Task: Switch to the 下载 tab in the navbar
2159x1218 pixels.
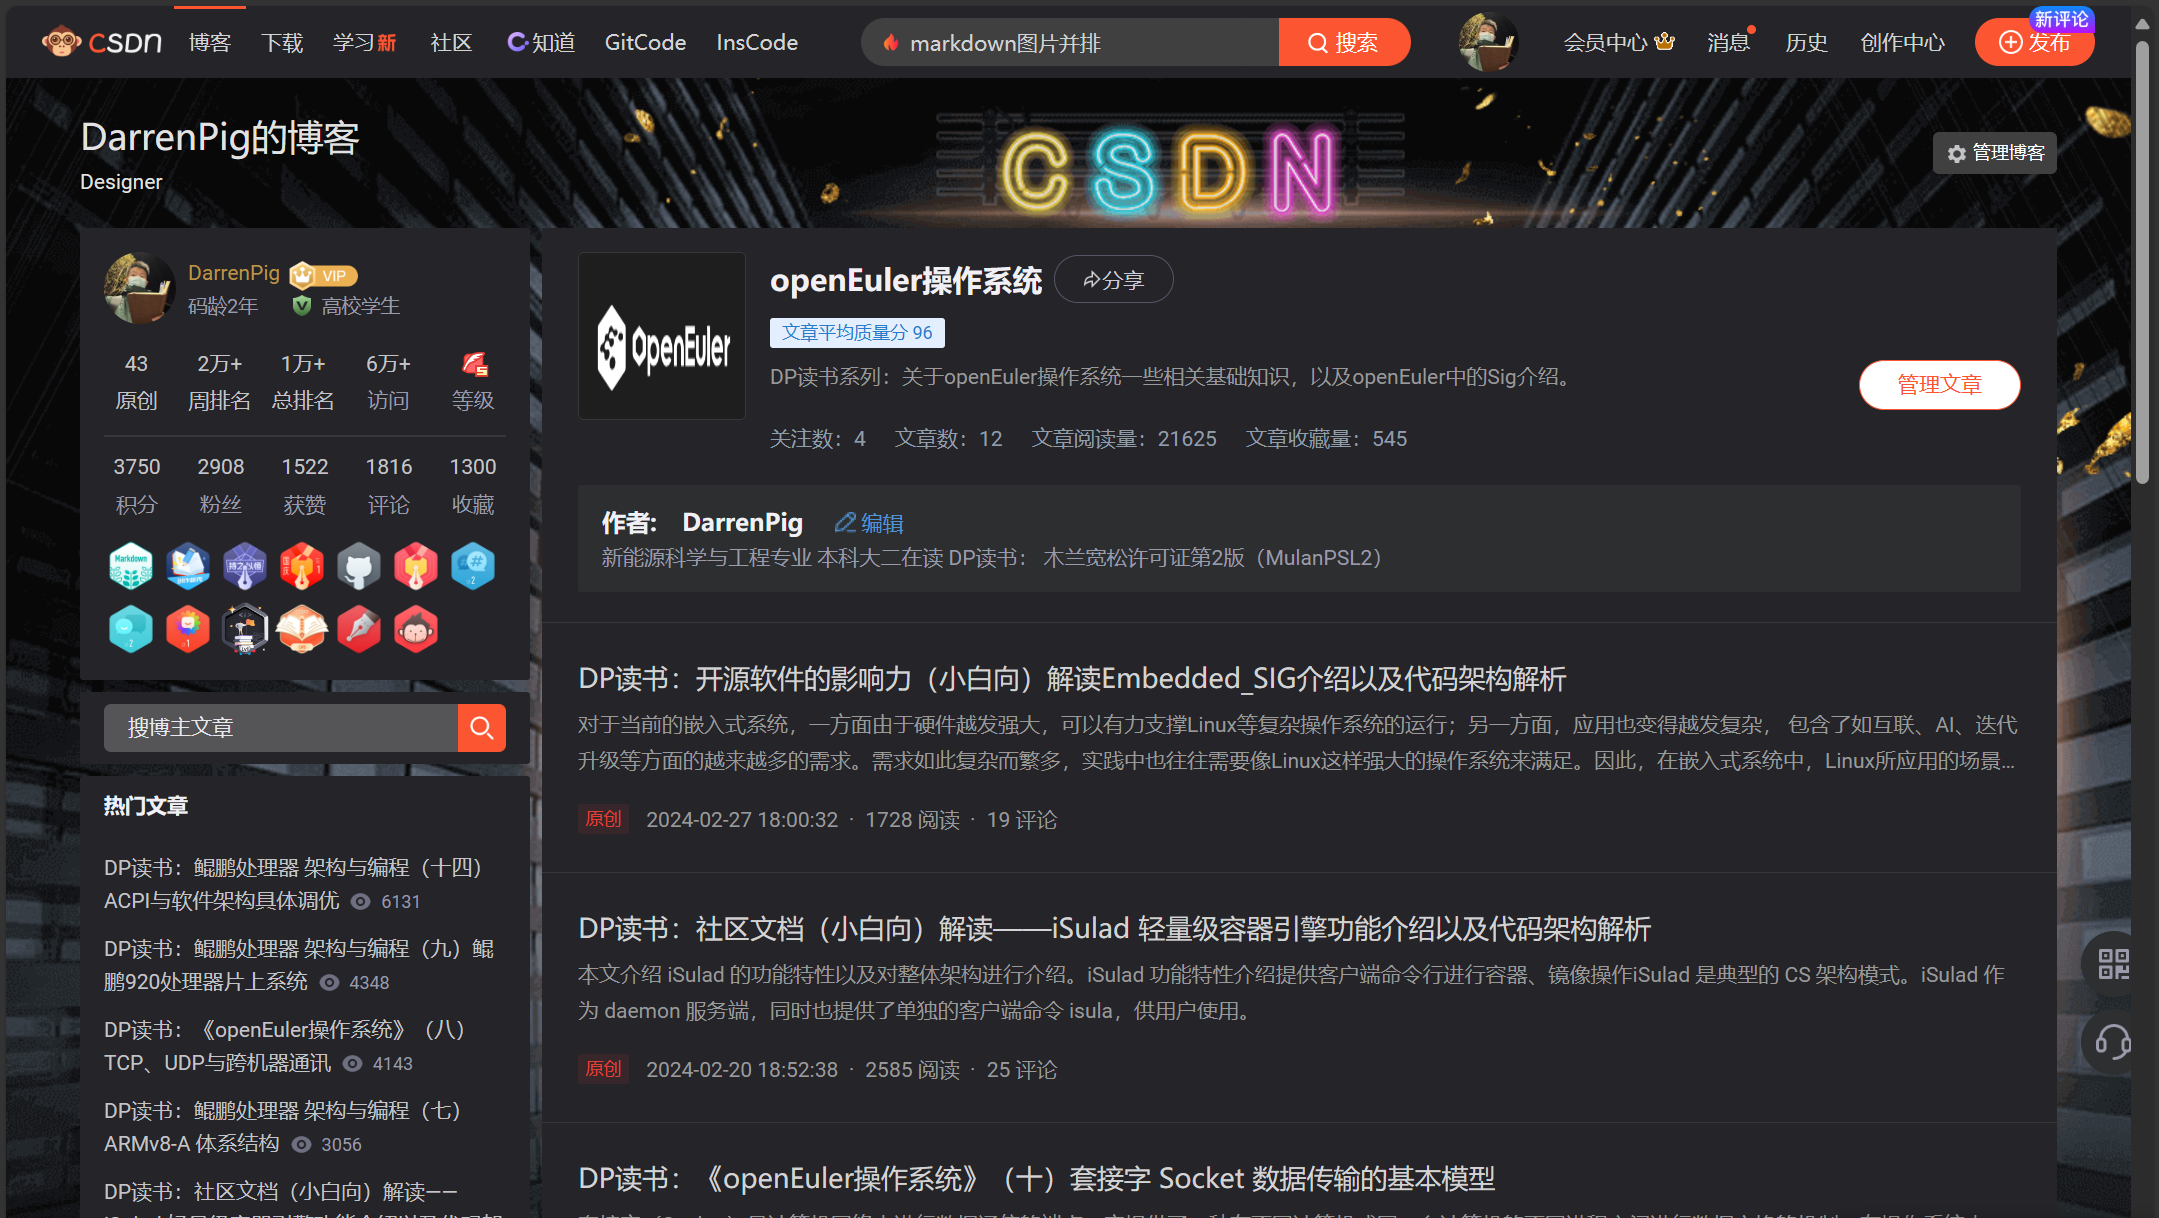Action: pos(282,42)
